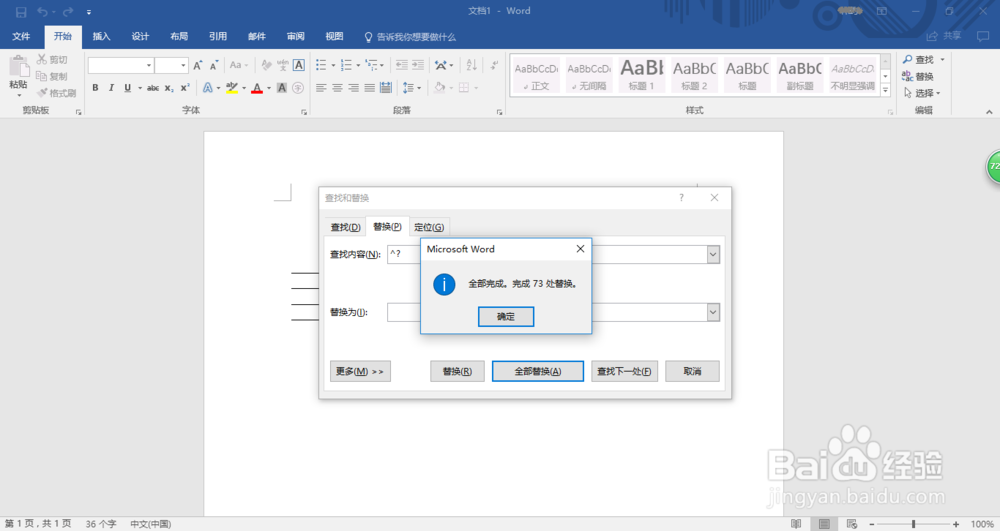
Task: Expand the Replace with (替换为) combo arrow
Action: 713,312
